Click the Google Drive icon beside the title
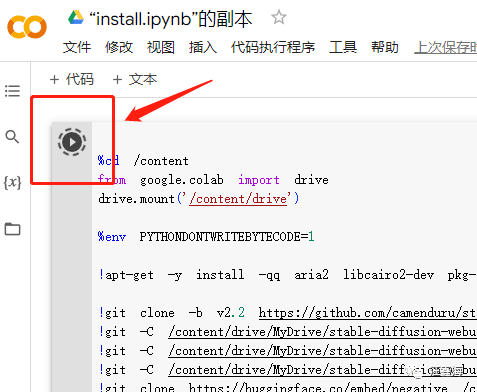 76,18
